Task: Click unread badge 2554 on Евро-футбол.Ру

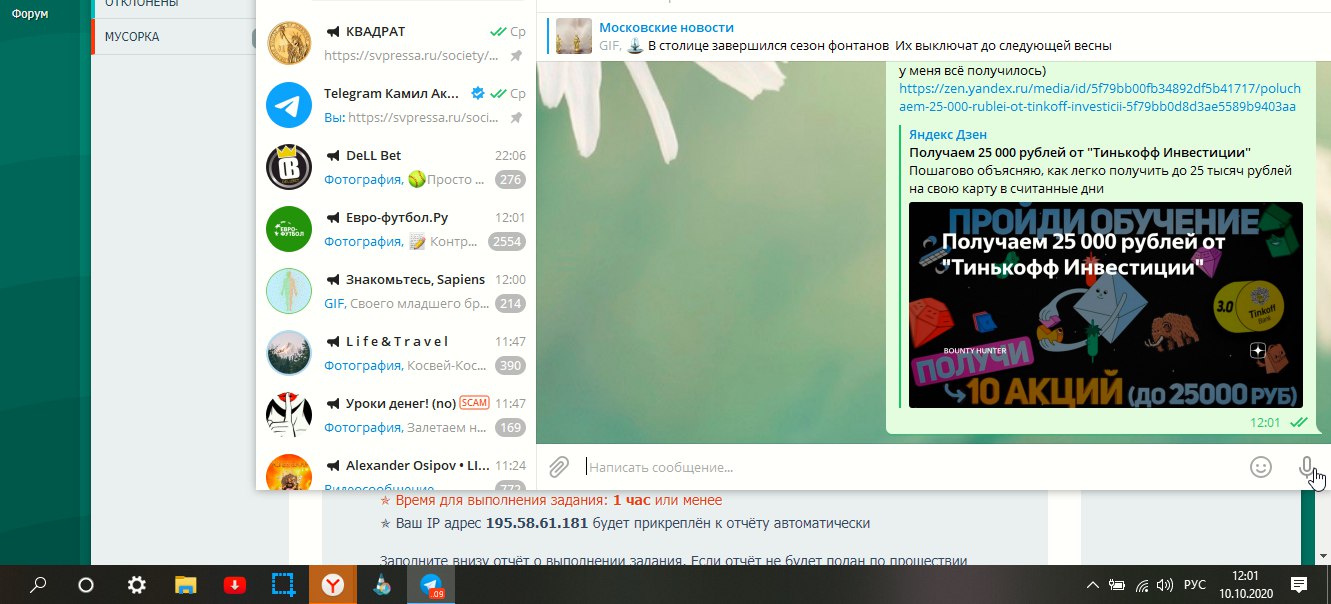Action: coord(507,242)
